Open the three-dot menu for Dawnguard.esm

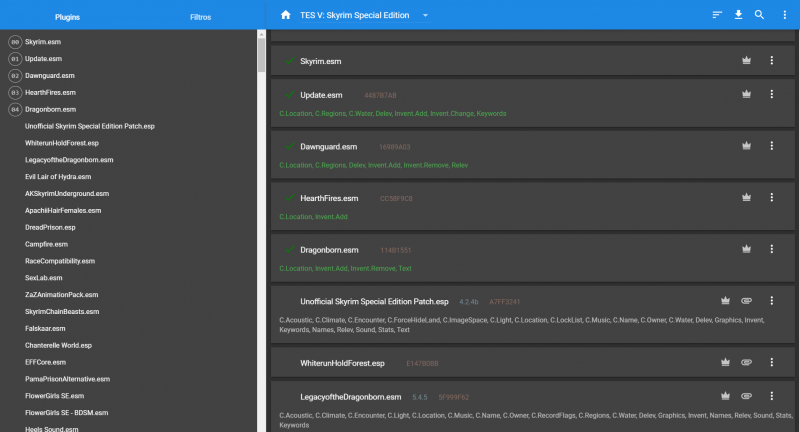pos(771,146)
